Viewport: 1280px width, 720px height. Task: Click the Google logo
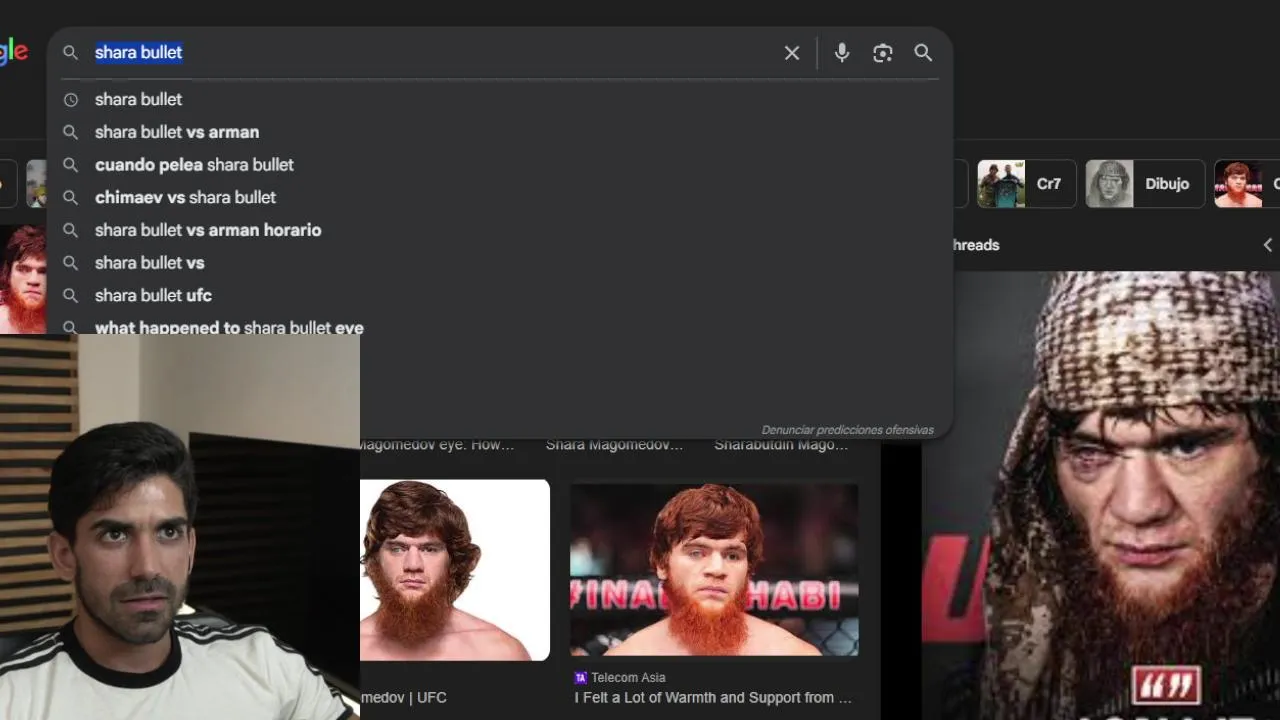click(13, 52)
